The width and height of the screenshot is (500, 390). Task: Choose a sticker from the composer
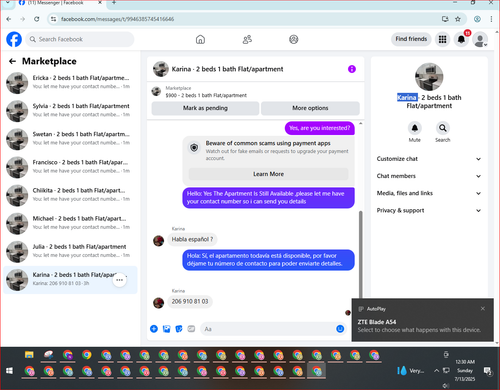pyautogui.click(x=179, y=329)
